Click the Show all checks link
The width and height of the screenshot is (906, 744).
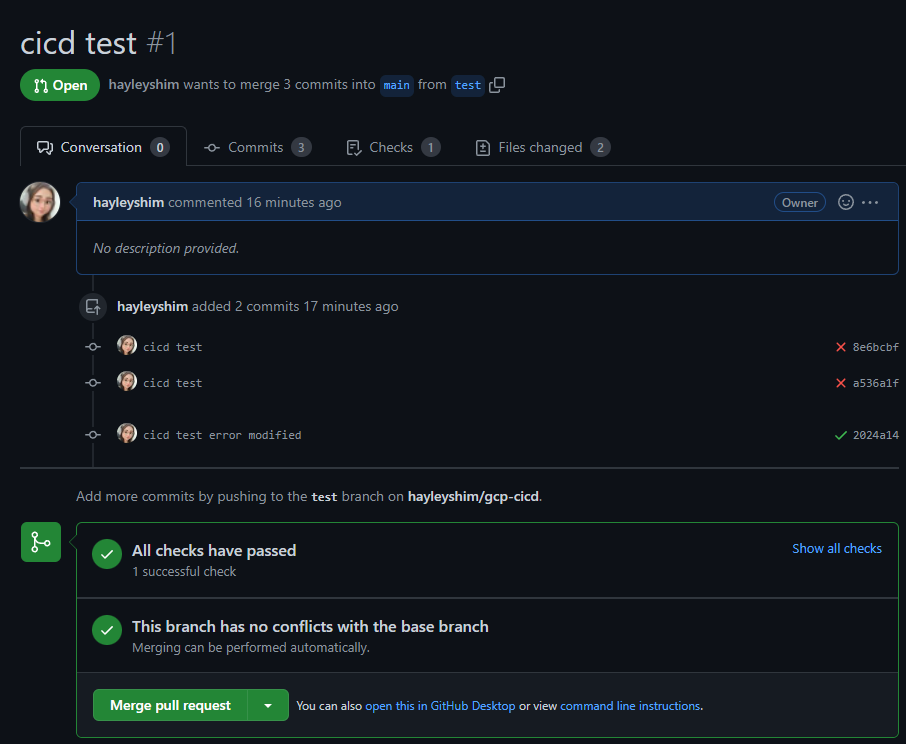point(837,549)
